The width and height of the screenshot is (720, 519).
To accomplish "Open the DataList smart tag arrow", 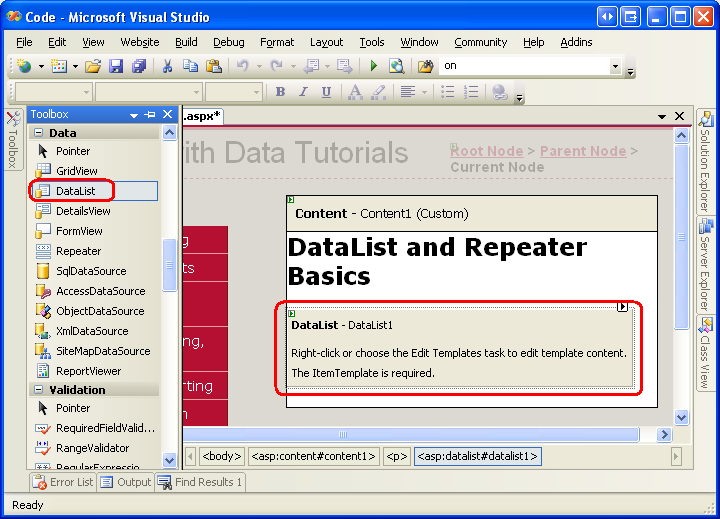I will pyautogui.click(x=623, y=307).
